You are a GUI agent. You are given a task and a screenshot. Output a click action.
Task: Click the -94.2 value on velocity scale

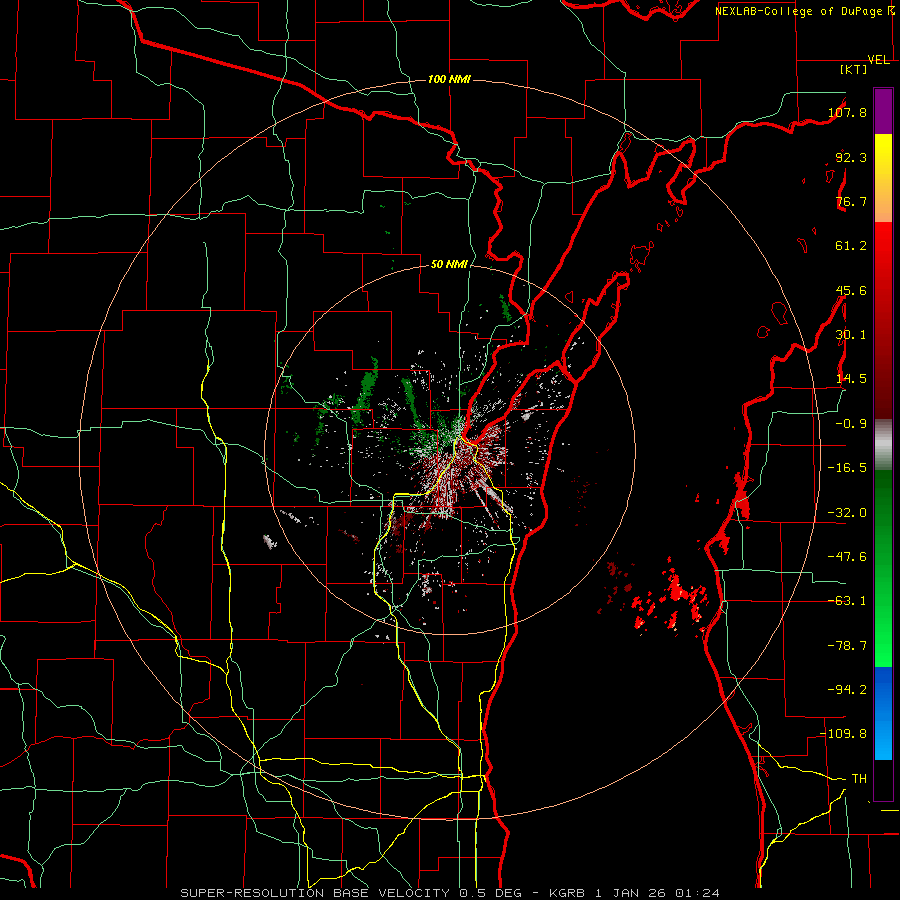pos(847,690)
